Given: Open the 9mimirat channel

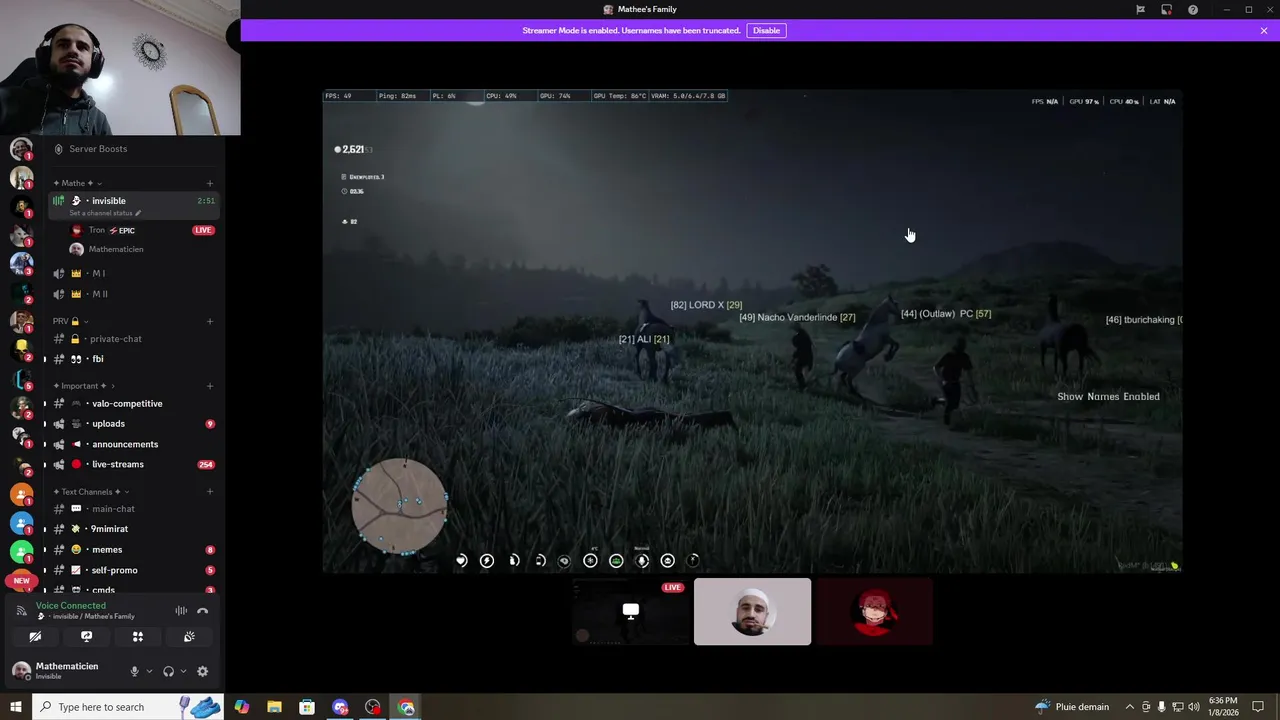Looking at the screenshot, I should [133, 529].
